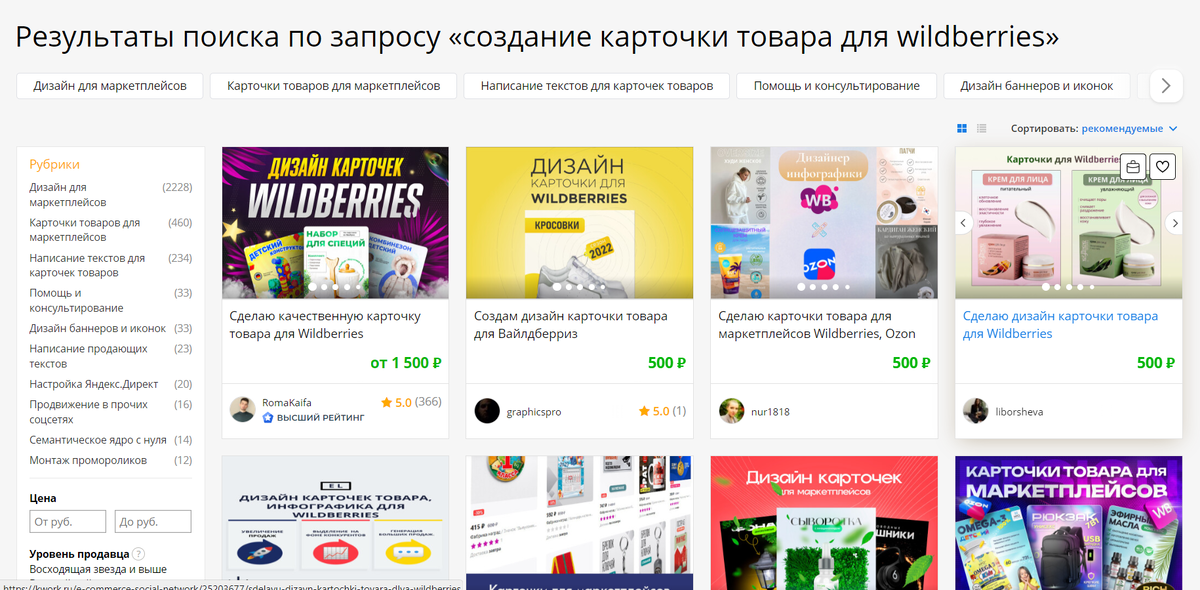This screenshot has width=1200, height=590.
Task: Open the 'рекомендуемые' sort dropdown
Action: pyautogui.click(x=1129, y=129)
